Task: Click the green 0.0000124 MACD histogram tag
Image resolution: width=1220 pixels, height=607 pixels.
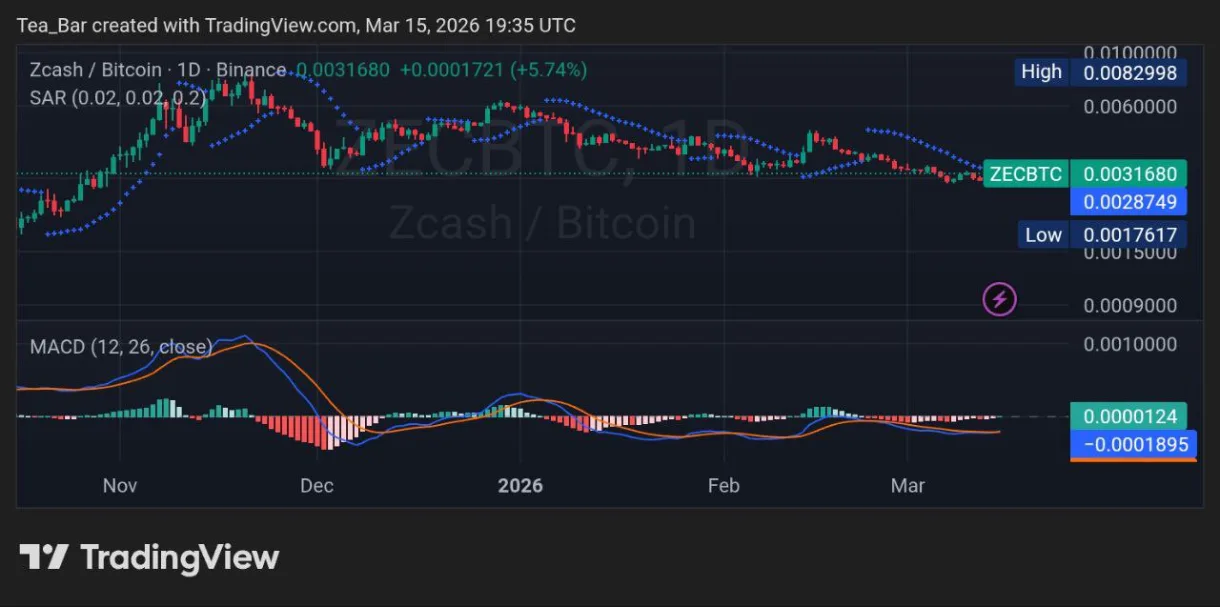Action: (x=1129, y=416)
